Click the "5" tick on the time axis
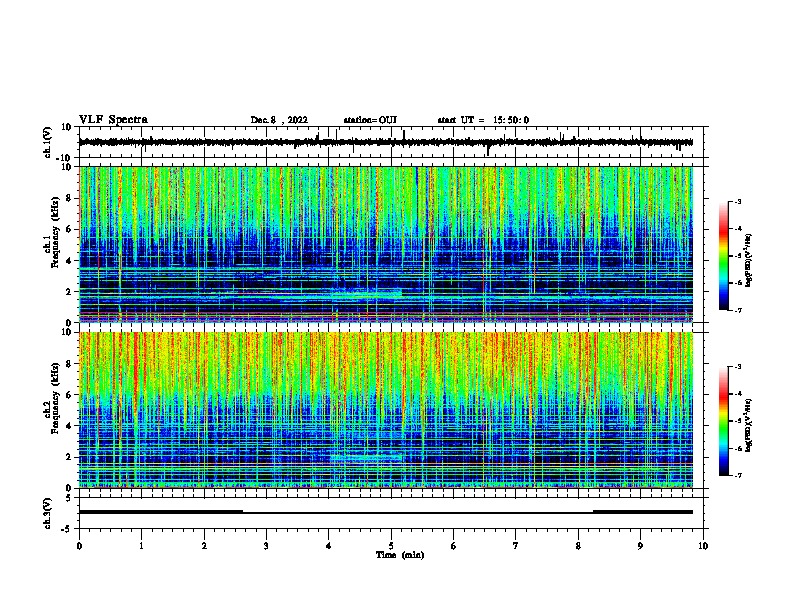Viewport: 792px width, 612px height. click(x=391, y=546)
